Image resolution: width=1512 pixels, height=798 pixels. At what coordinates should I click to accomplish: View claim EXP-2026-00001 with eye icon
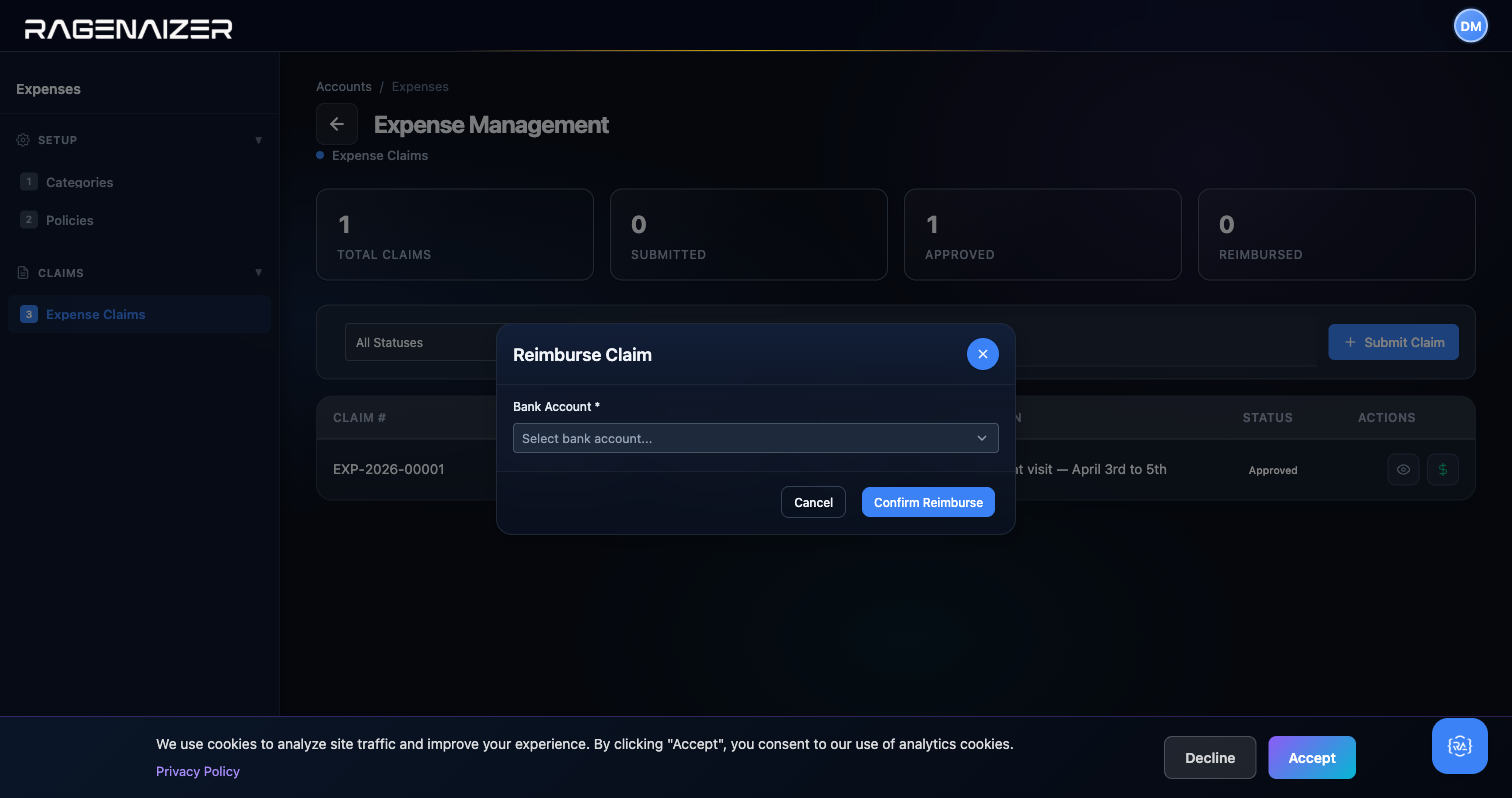pyautogui.click(x=1403, y=469)
